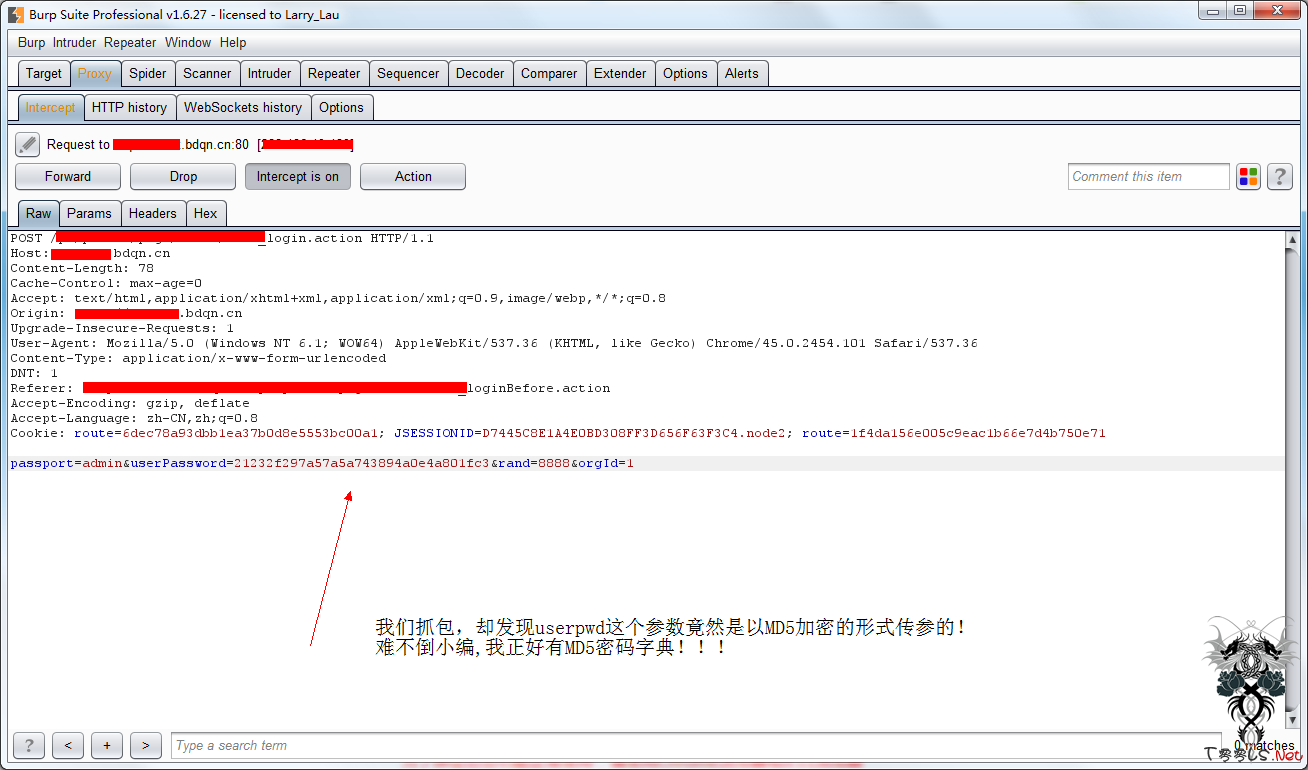Click the POST request line text
The image size is (1308, 770).
coord(222,238)
